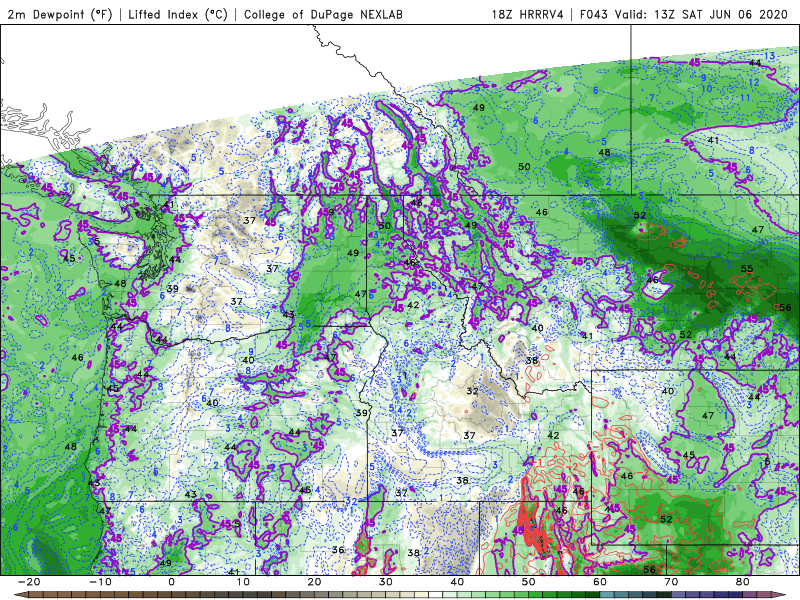Click the blue 12 lifted index contour label

754,83
